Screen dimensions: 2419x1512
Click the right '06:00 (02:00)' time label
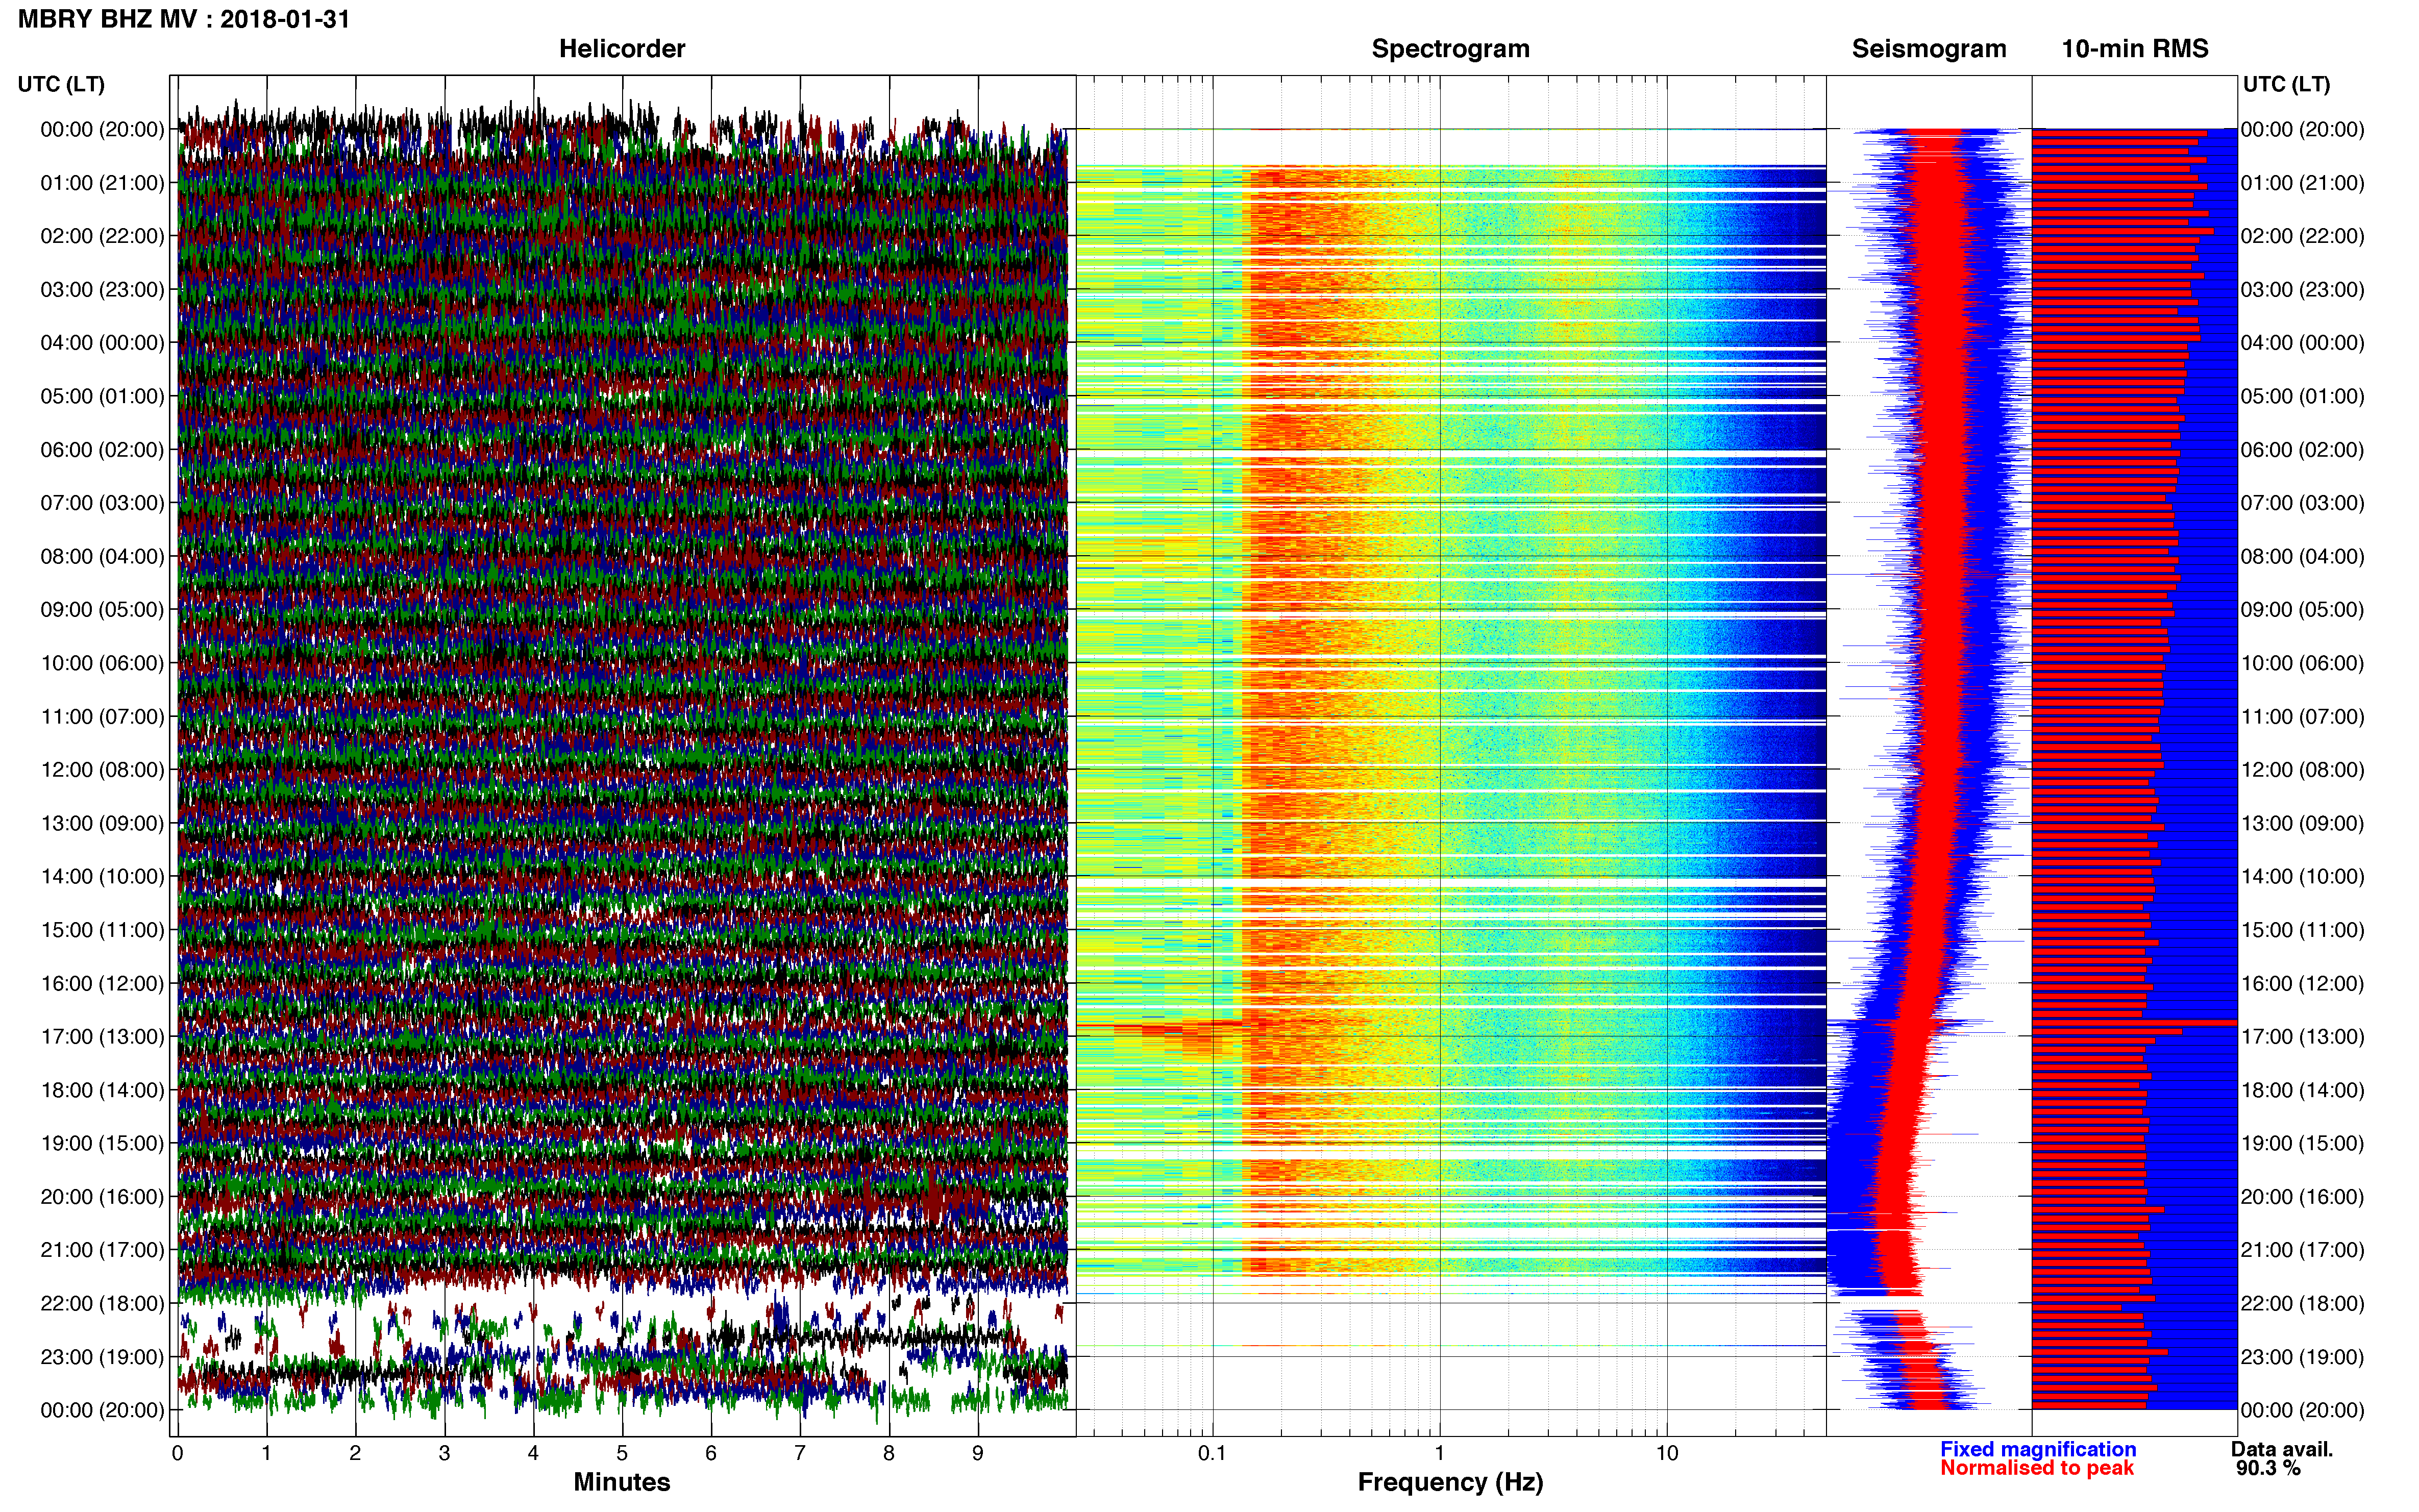pyautogui.click(x=2303, y=450)
